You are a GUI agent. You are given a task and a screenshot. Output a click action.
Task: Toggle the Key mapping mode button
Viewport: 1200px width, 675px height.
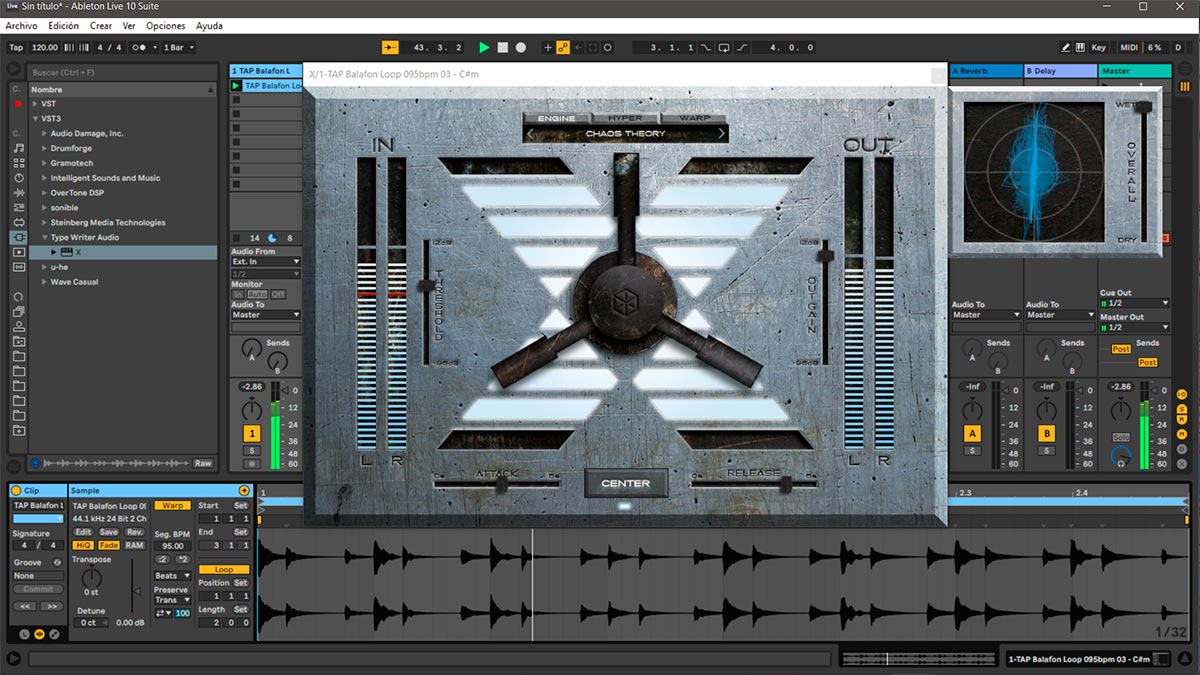[1098, 47]
